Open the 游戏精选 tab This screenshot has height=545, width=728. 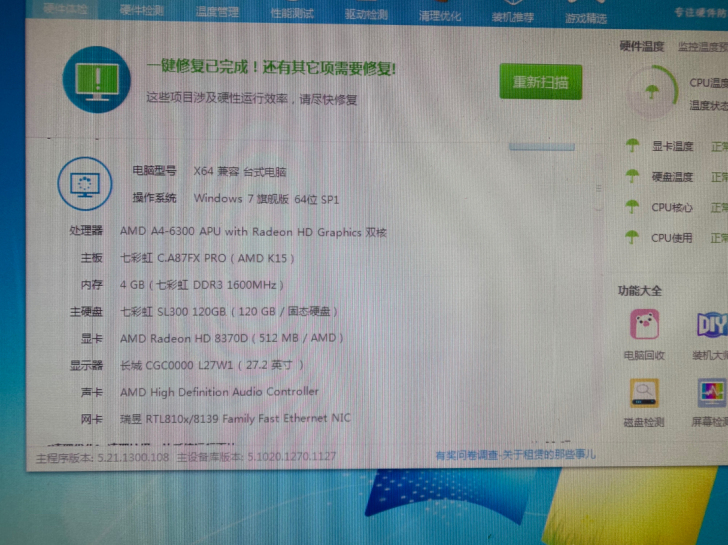[x=586, y=18]
